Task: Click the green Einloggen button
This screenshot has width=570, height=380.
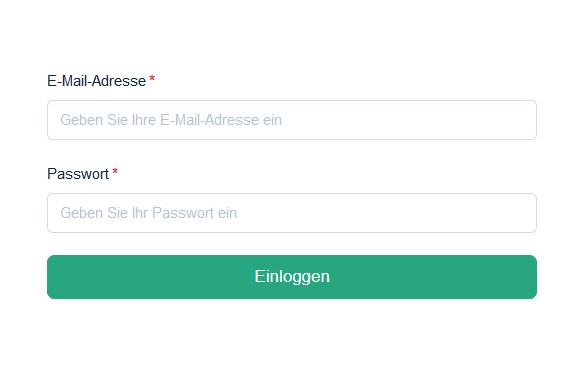Action: pos(292,277)
